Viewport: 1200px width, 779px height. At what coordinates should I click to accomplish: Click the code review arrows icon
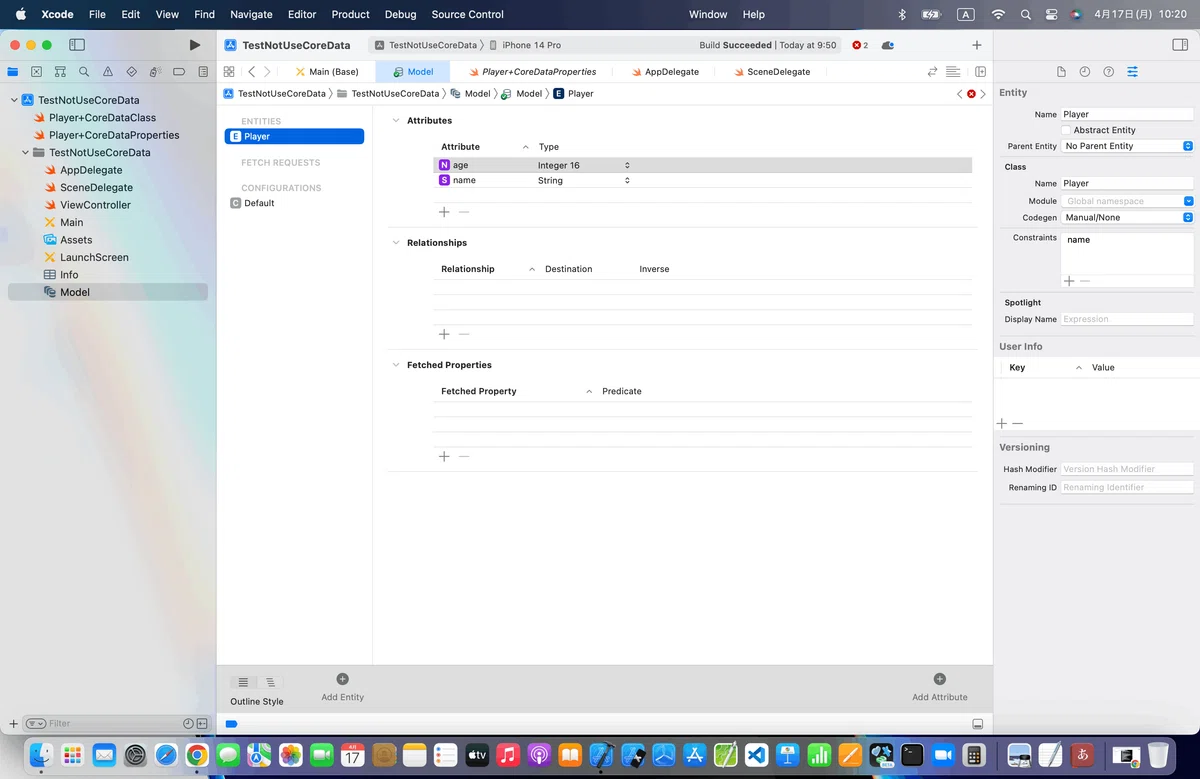coord(932,72)
